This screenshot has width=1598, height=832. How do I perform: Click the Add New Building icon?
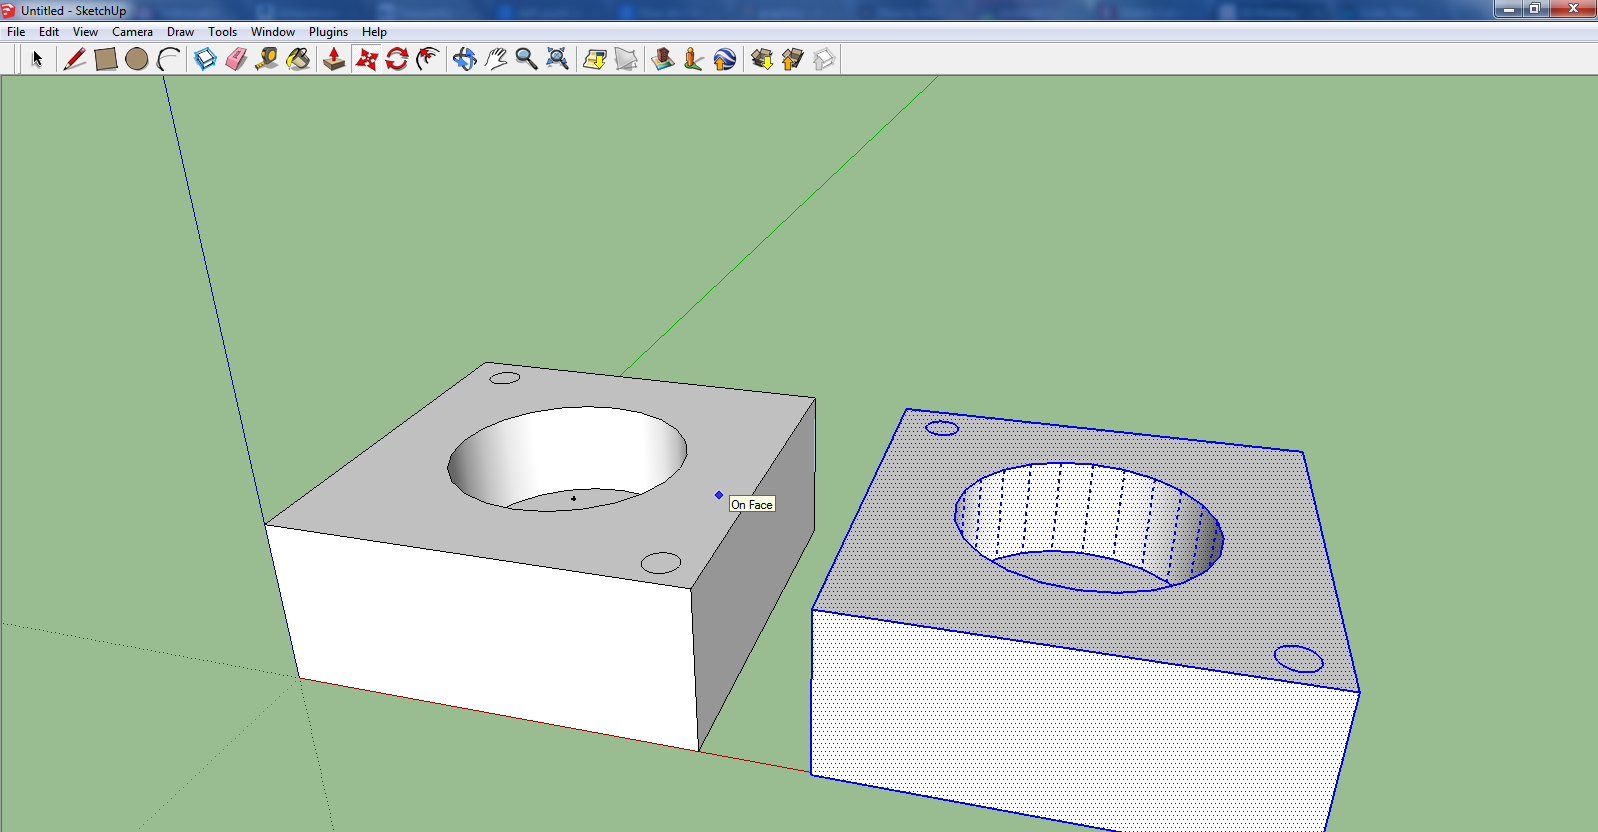(x=662, y=59)
